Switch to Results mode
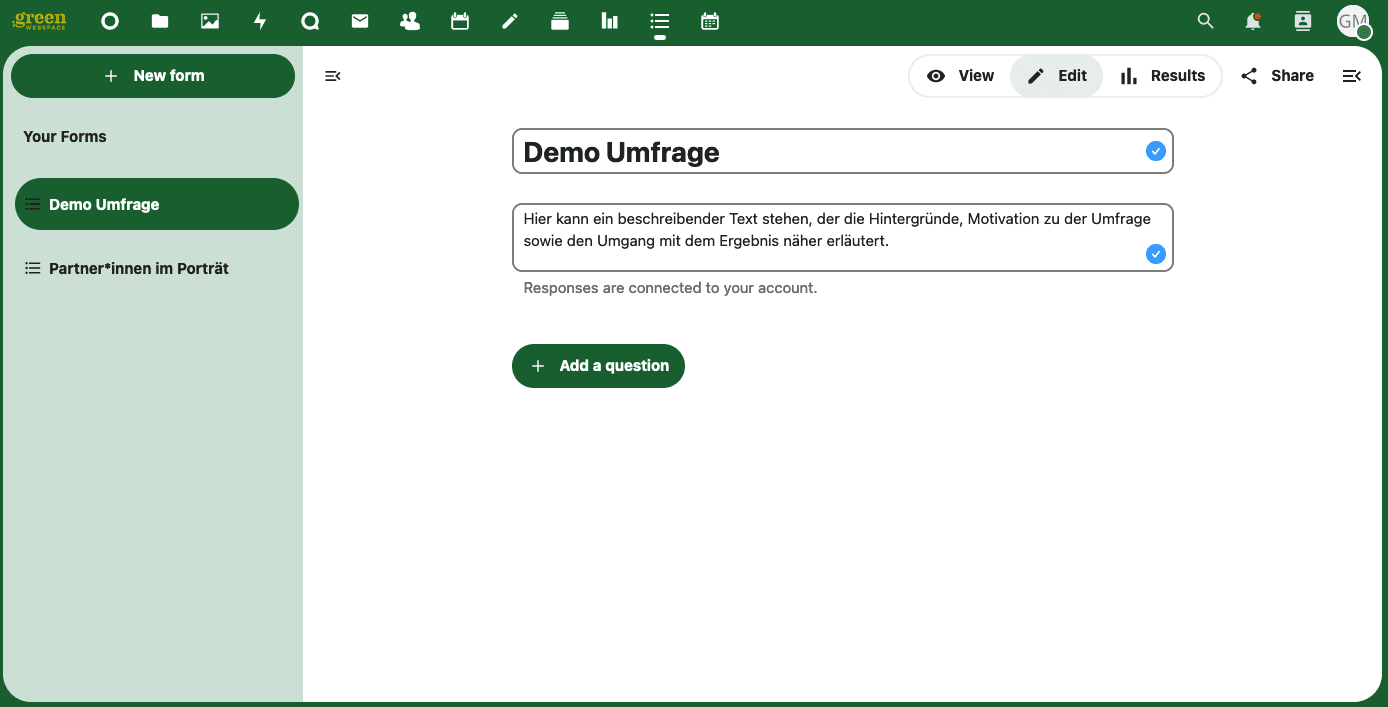 (1162, 76)
